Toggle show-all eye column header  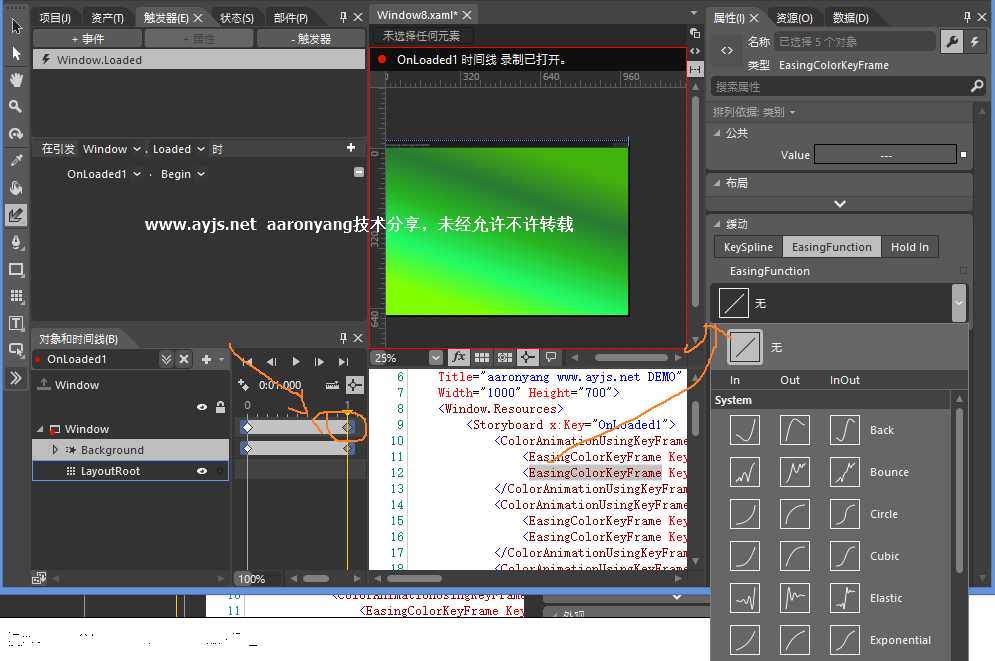click(202, 407)
